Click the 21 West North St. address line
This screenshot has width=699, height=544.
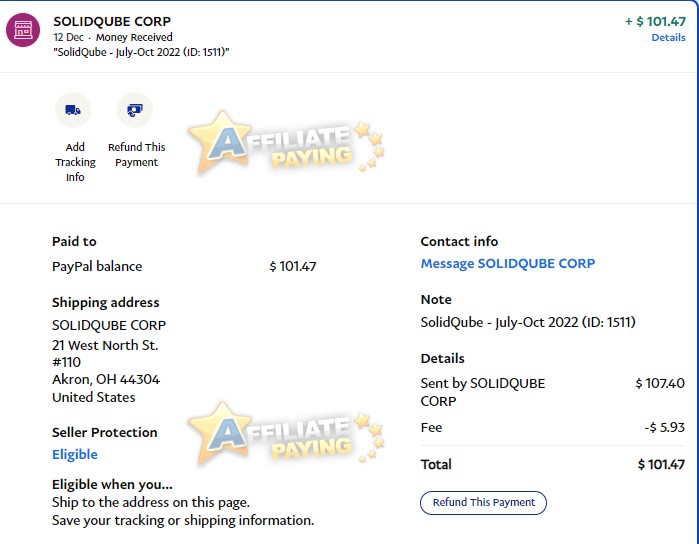[105, 345]
